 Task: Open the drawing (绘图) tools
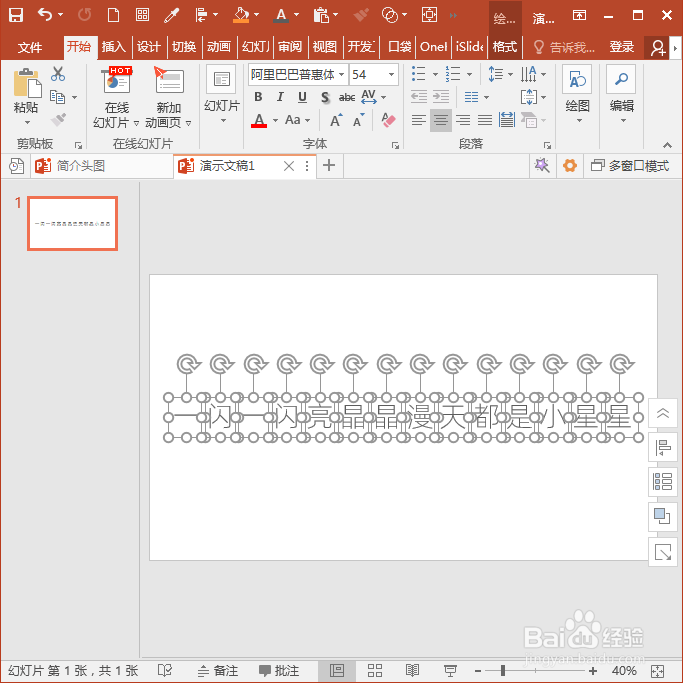577,94
